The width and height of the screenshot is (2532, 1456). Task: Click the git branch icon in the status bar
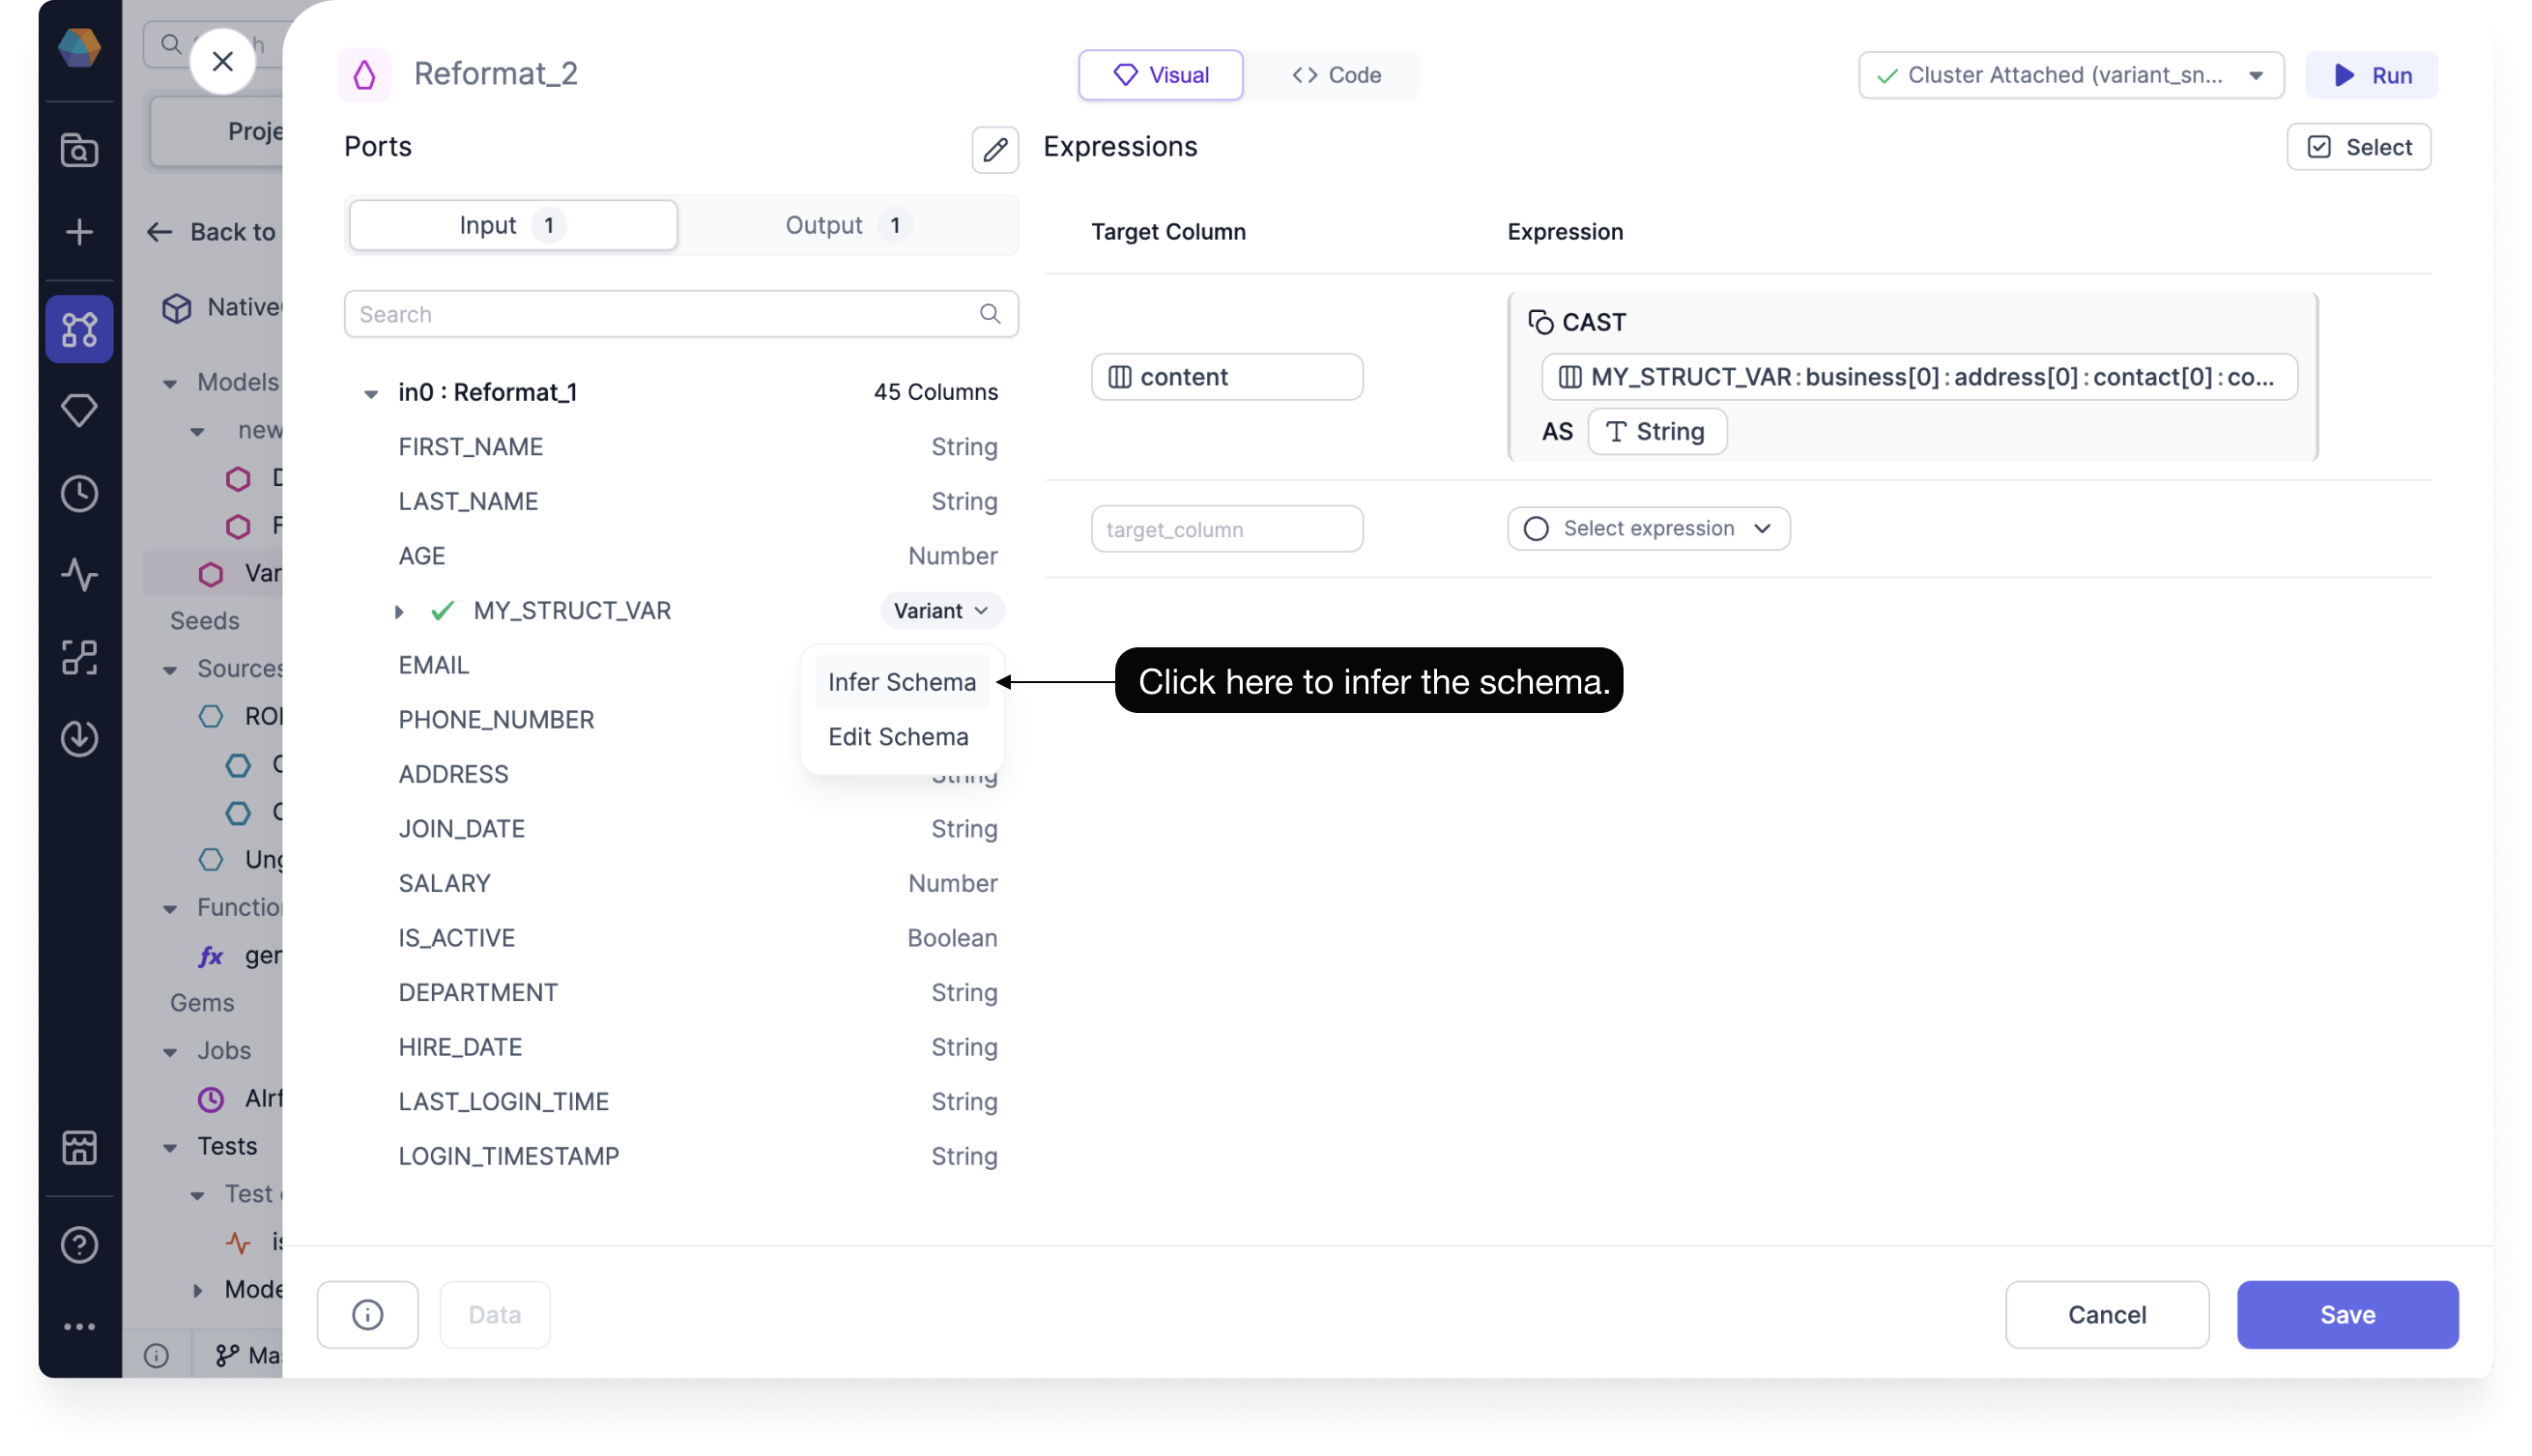227,1355
